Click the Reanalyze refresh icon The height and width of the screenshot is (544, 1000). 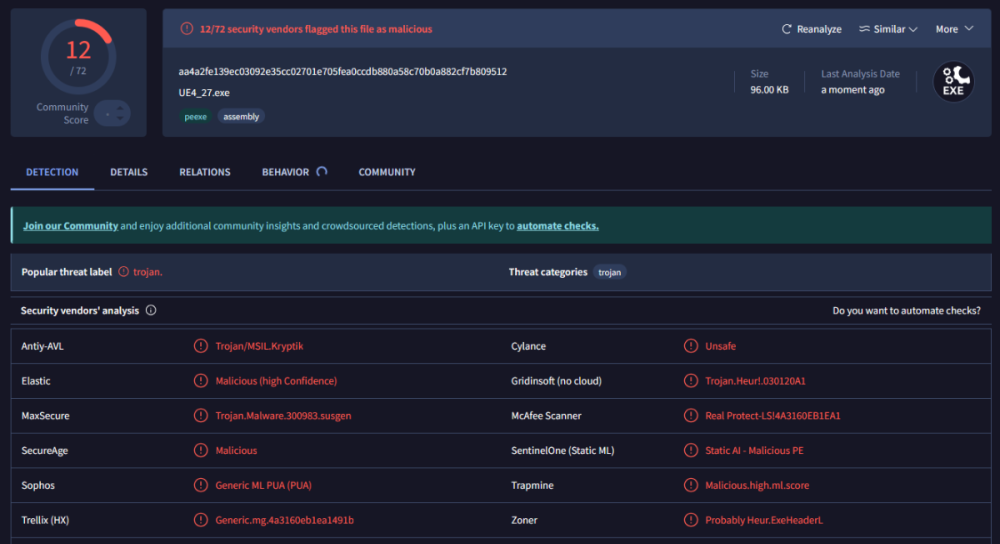click(x=787, y=30)
